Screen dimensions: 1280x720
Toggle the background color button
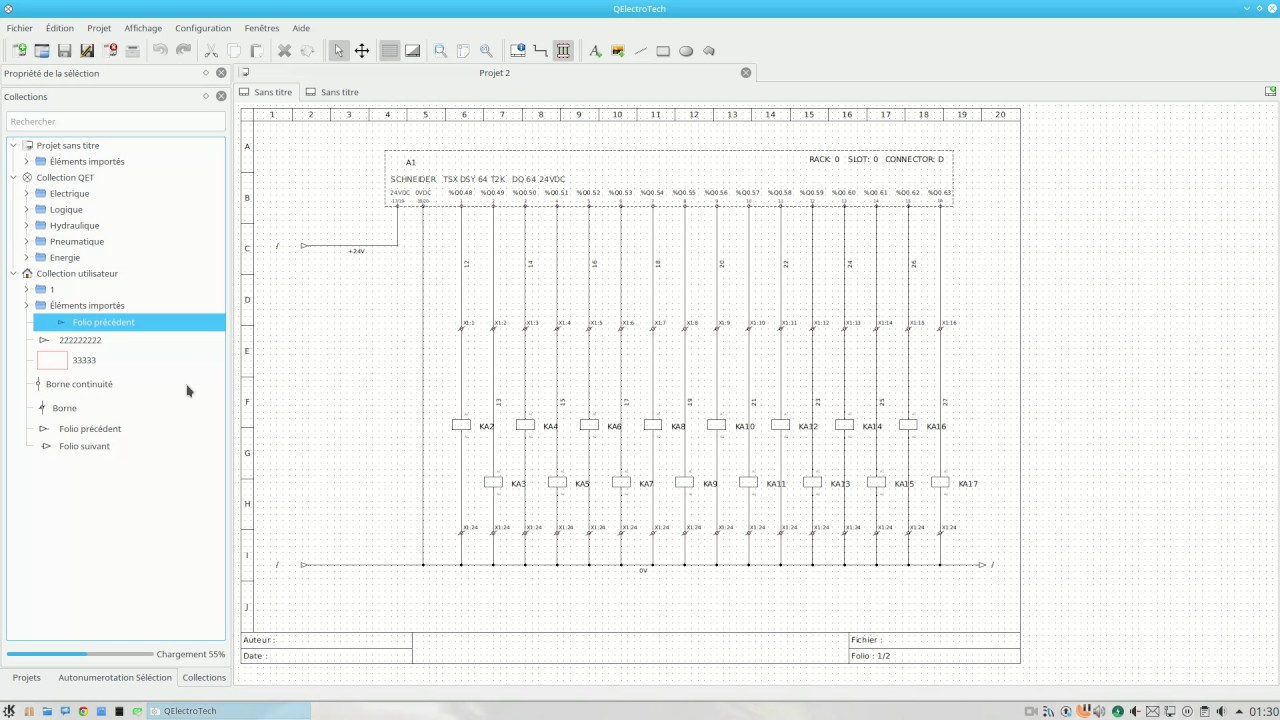coord(412,51)
